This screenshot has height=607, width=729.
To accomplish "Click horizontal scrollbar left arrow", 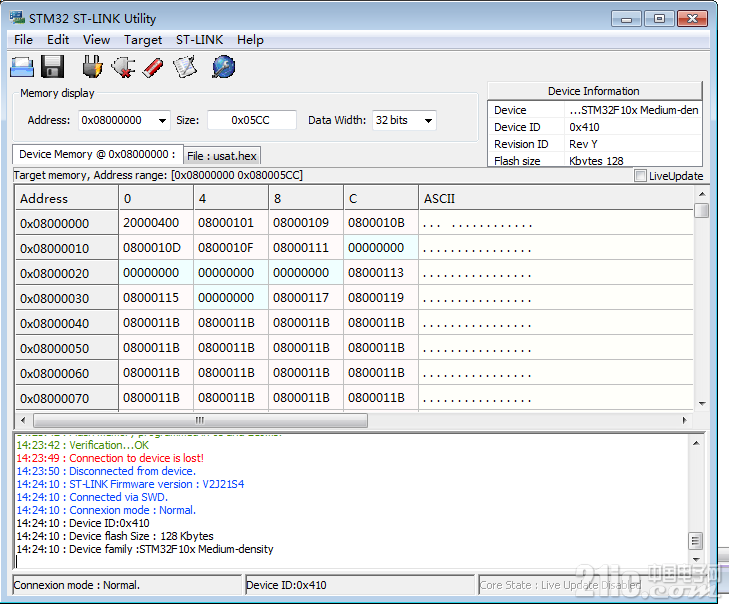I will [x=23, y=421].
